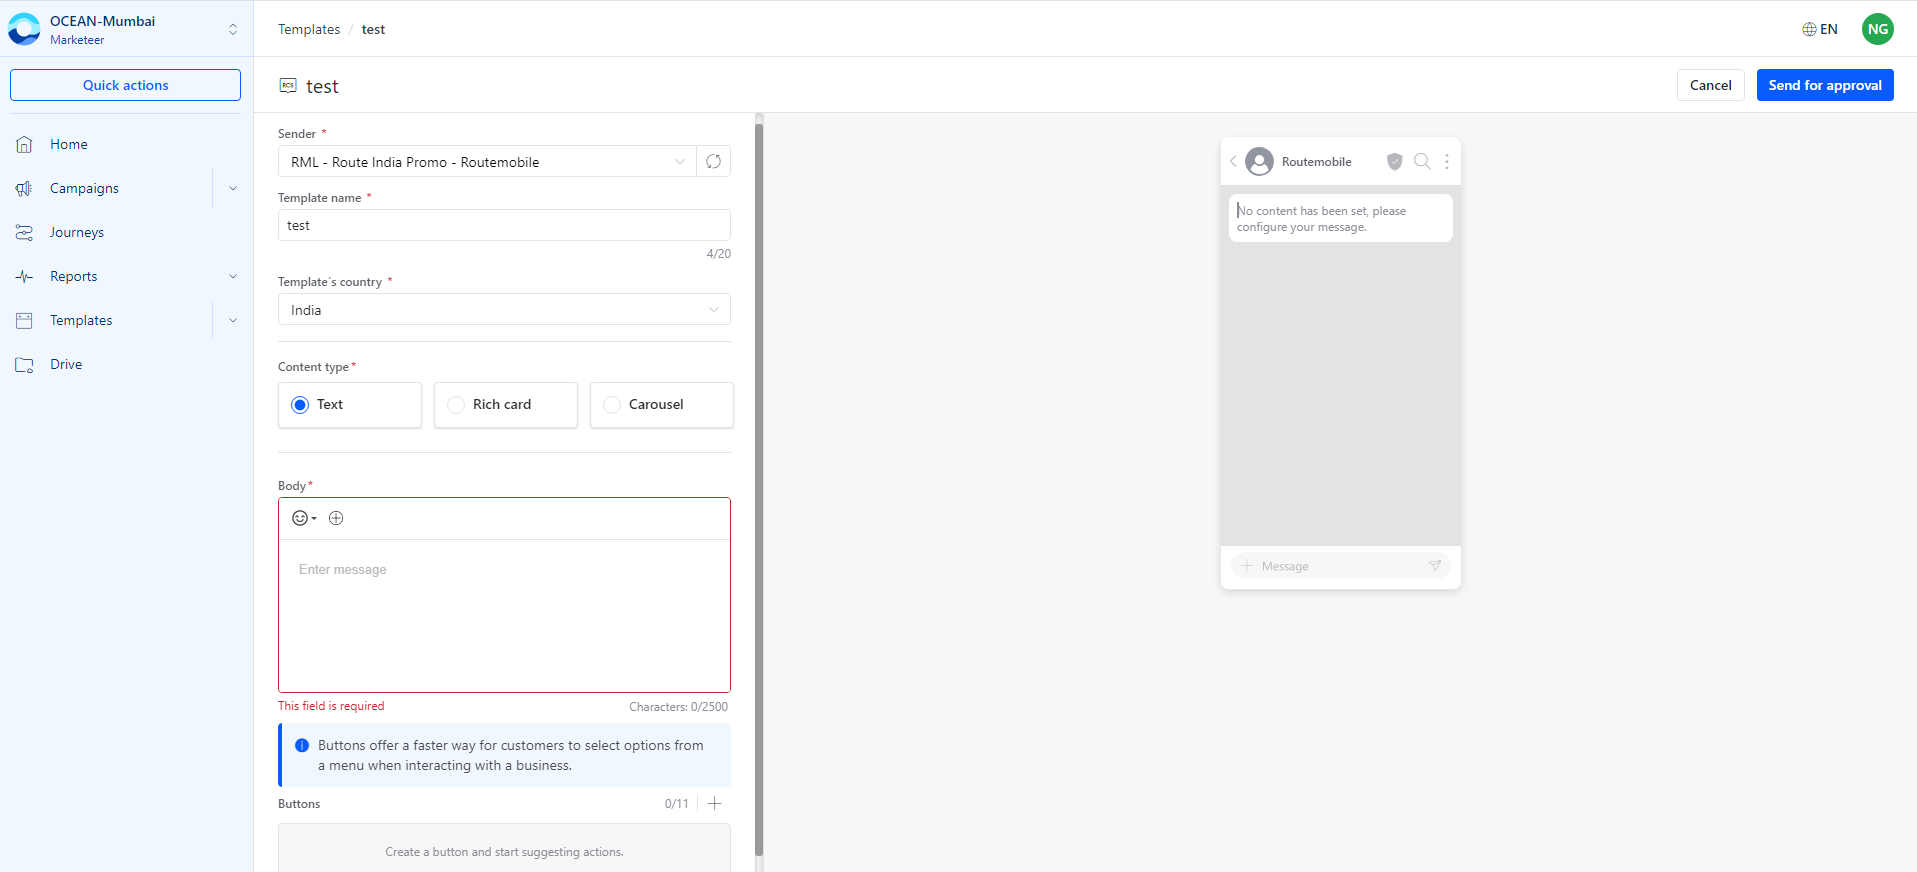Viewport: 1917px width, 872px height.
Task: Click the Cancel button
Action: pyautogui.click(x=1710, y=85)
